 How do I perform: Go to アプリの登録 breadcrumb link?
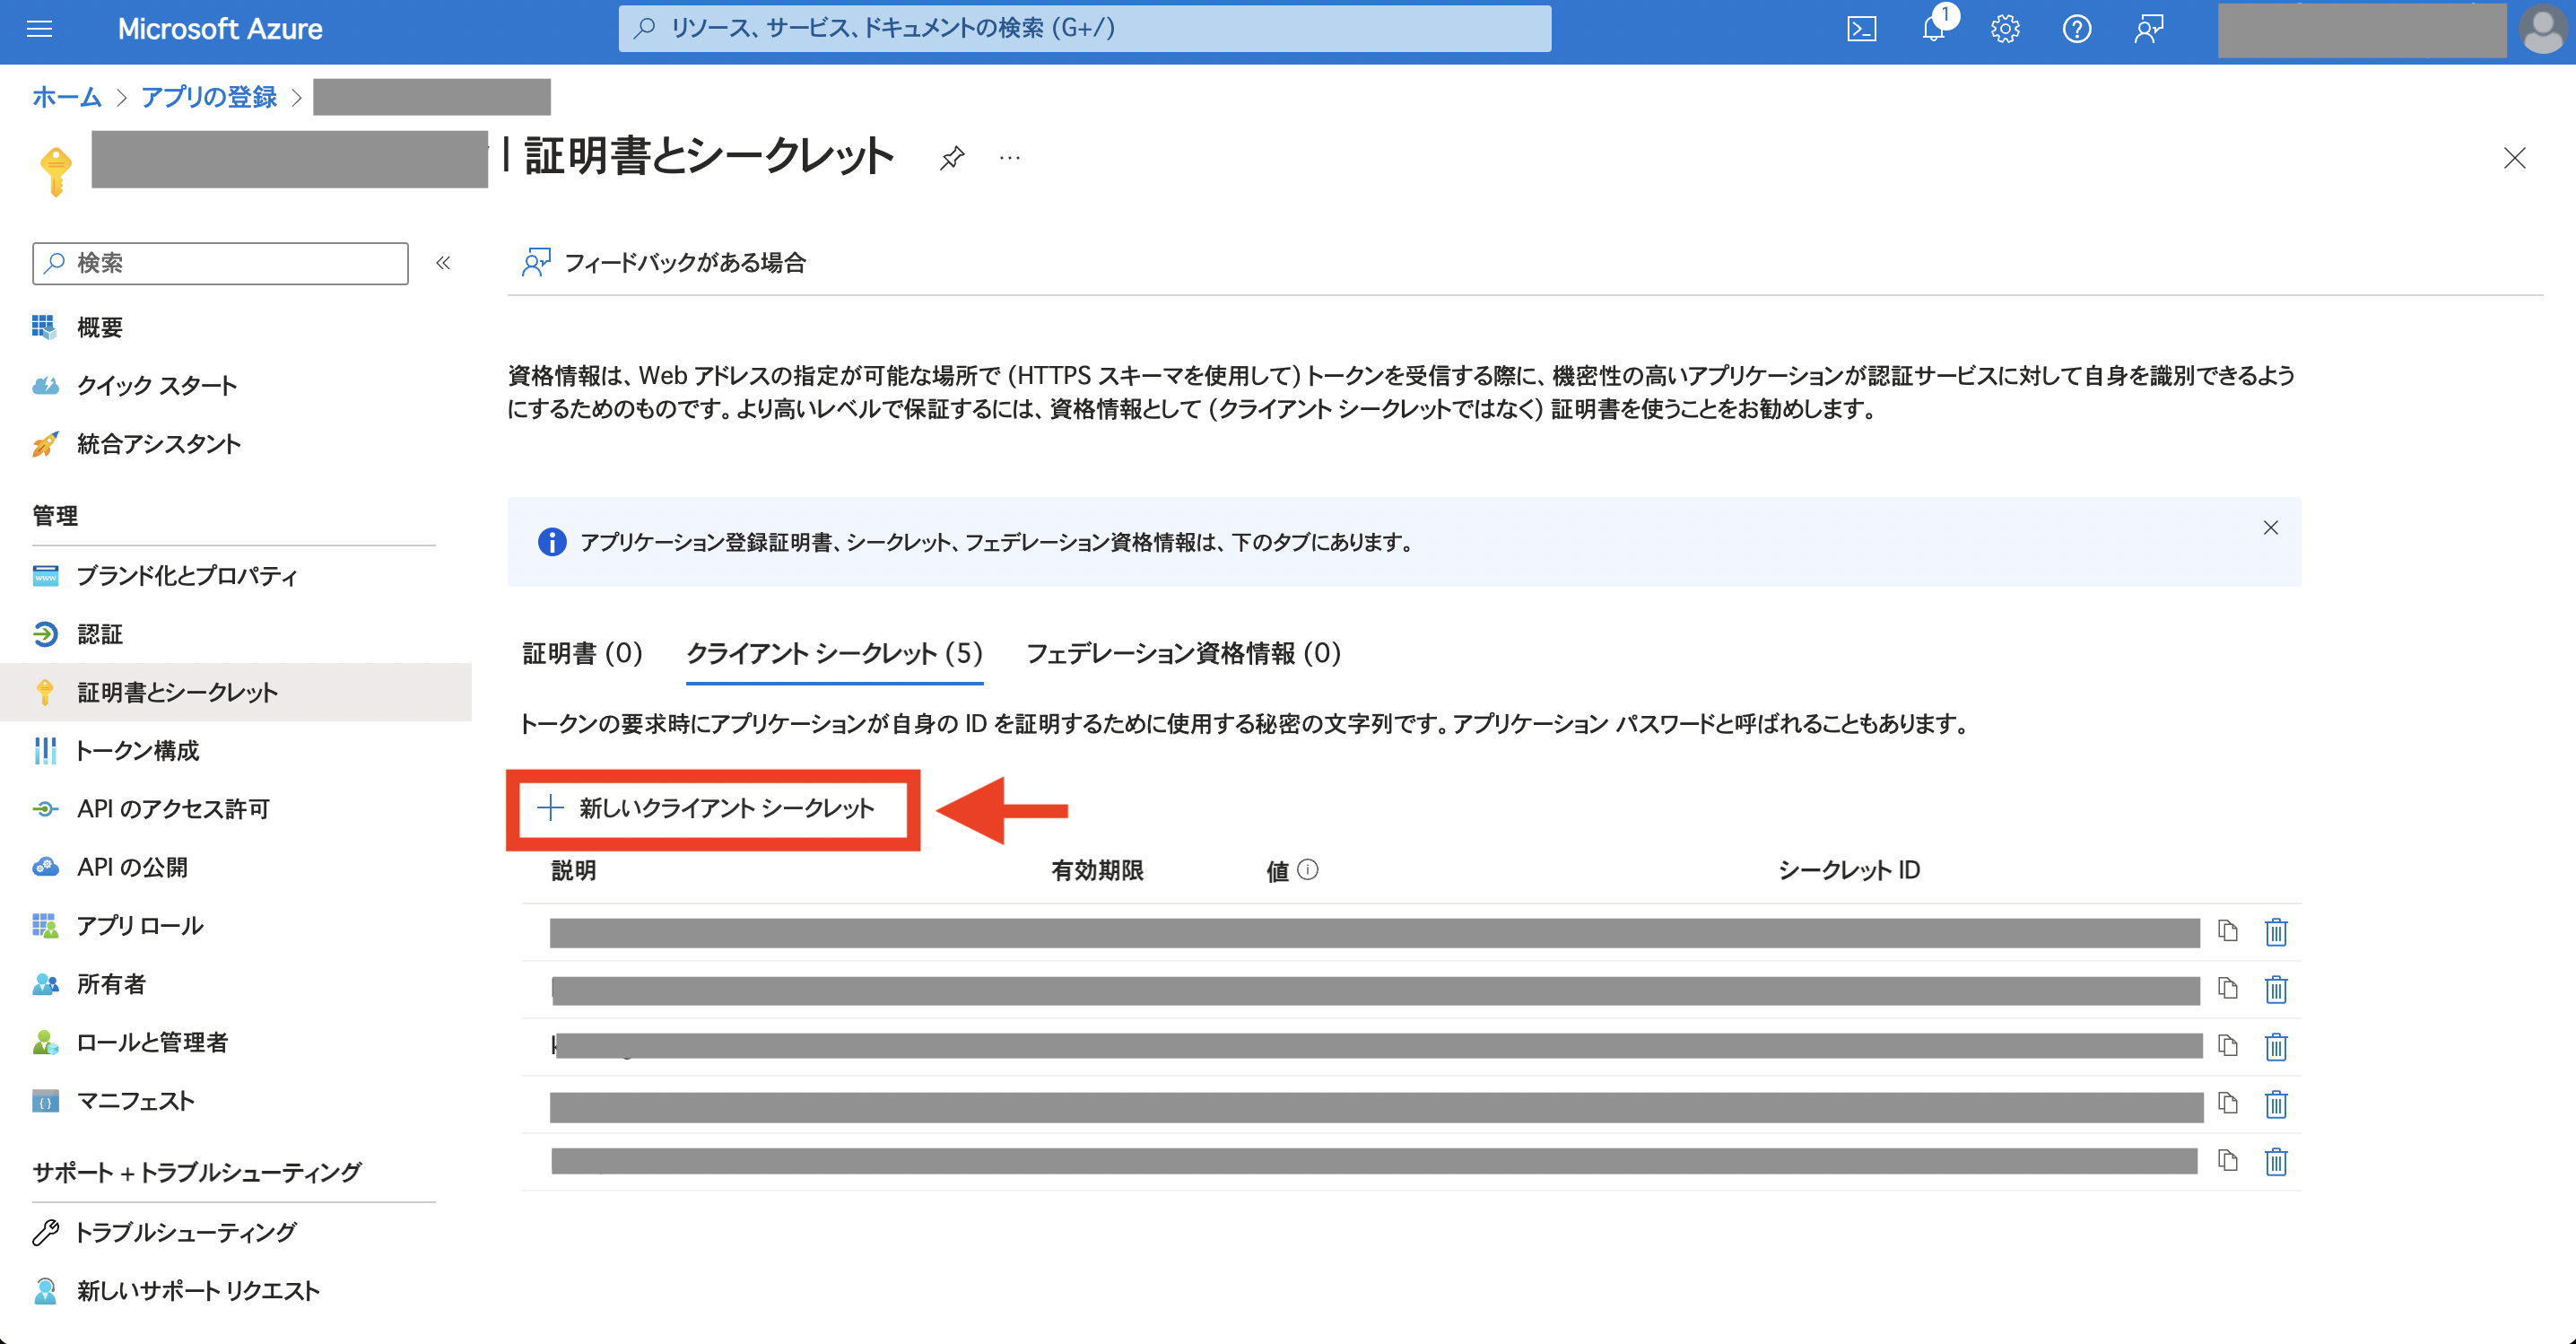[x=209, y=97]
